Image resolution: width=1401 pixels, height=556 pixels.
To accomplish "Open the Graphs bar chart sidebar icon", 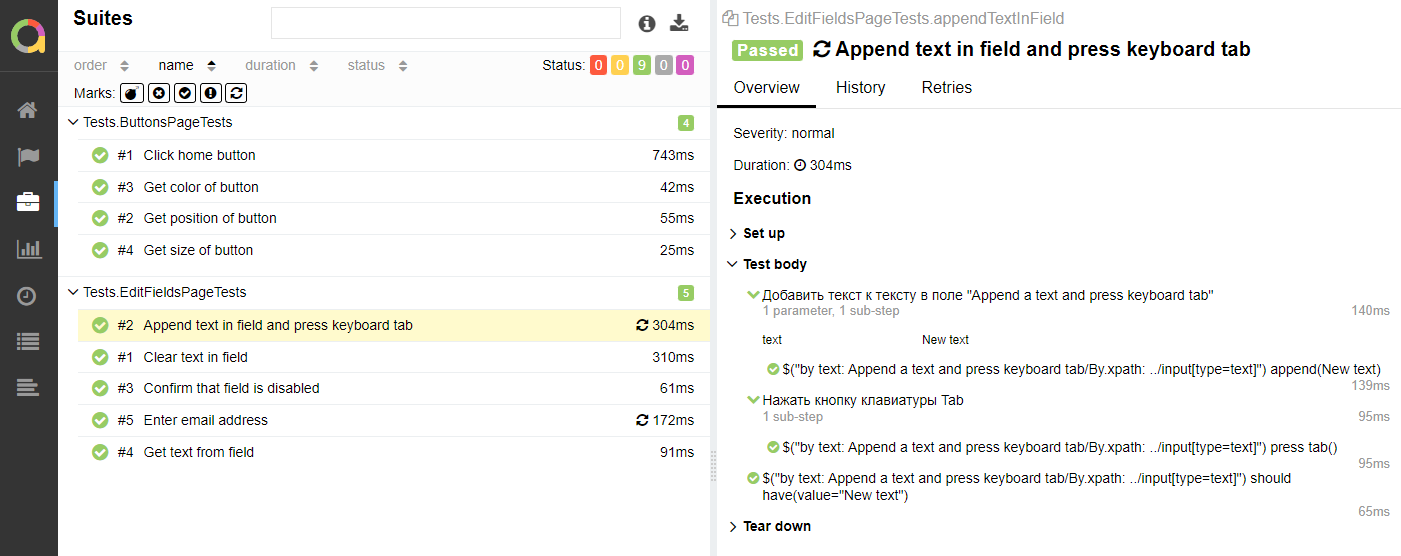I will point(28,249).
